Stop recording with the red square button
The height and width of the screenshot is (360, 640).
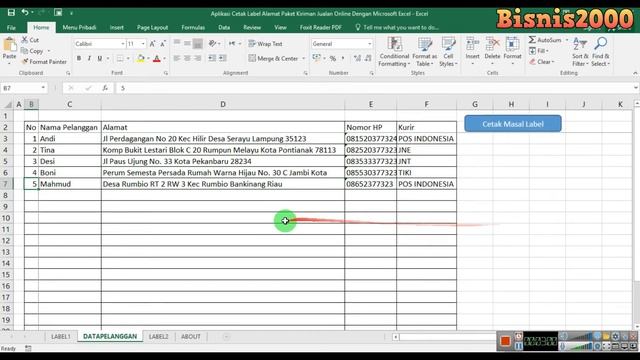point(505,340)
